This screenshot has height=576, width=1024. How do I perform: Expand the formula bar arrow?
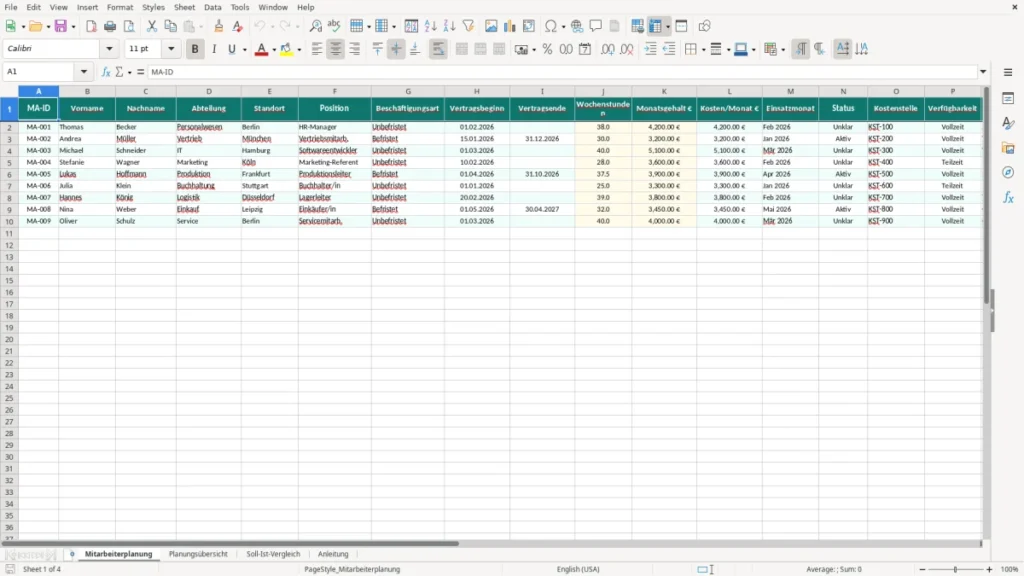coord(983,72)
